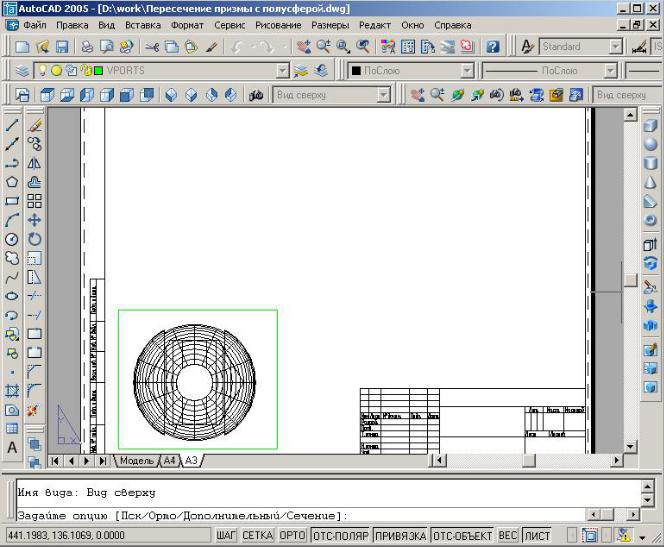This screenshot has height=547, width=664.
Task: Toggle ЛИСТ paper space button
Action: [x=537, y=536]
